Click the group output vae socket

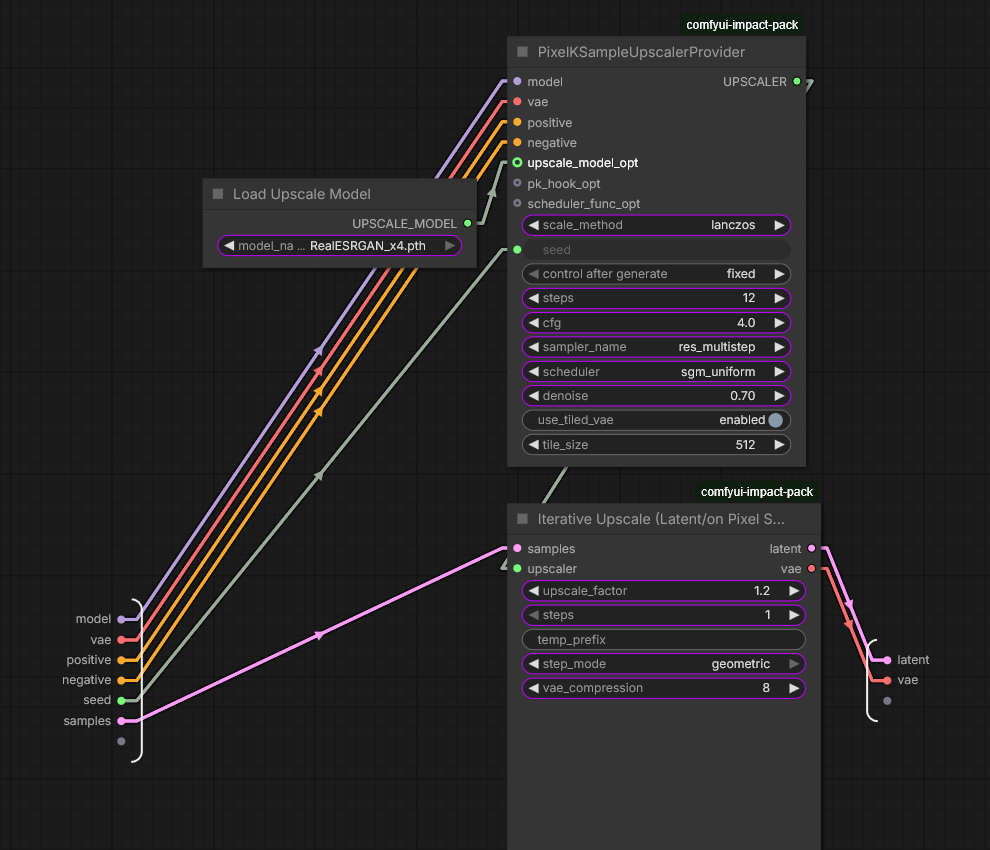[x=887, y=680]
